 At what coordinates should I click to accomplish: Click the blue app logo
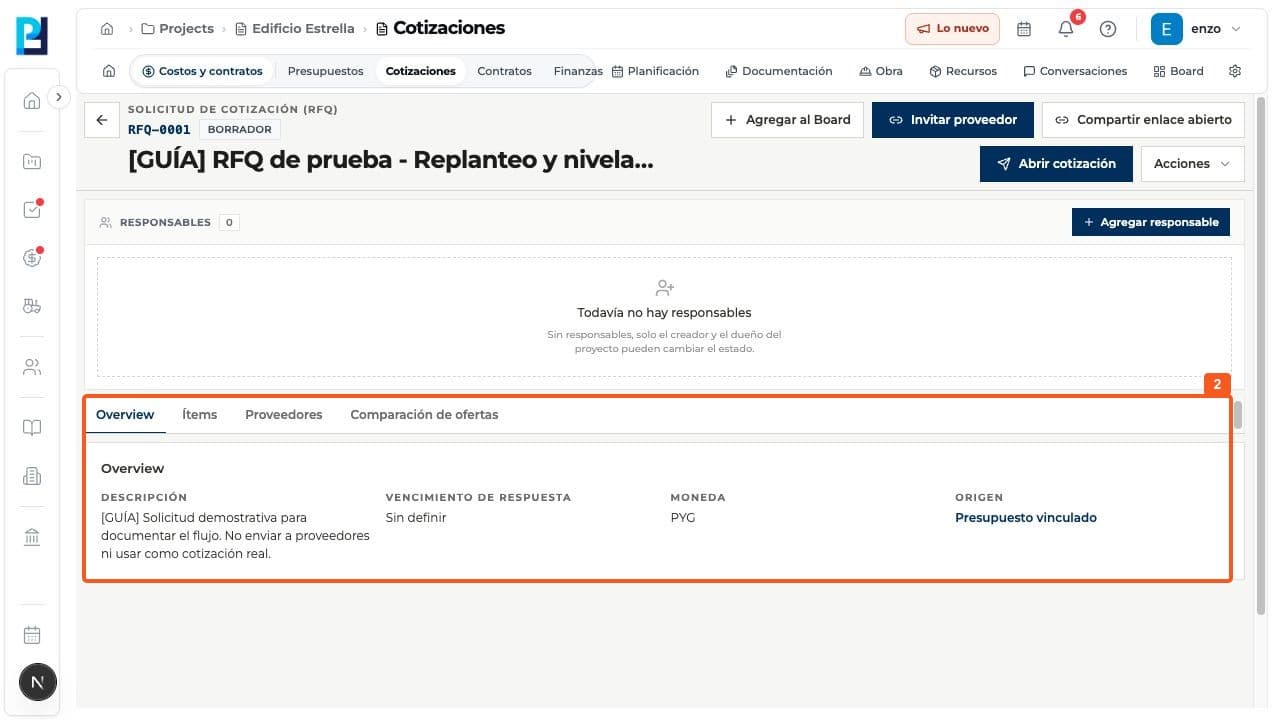32,36
